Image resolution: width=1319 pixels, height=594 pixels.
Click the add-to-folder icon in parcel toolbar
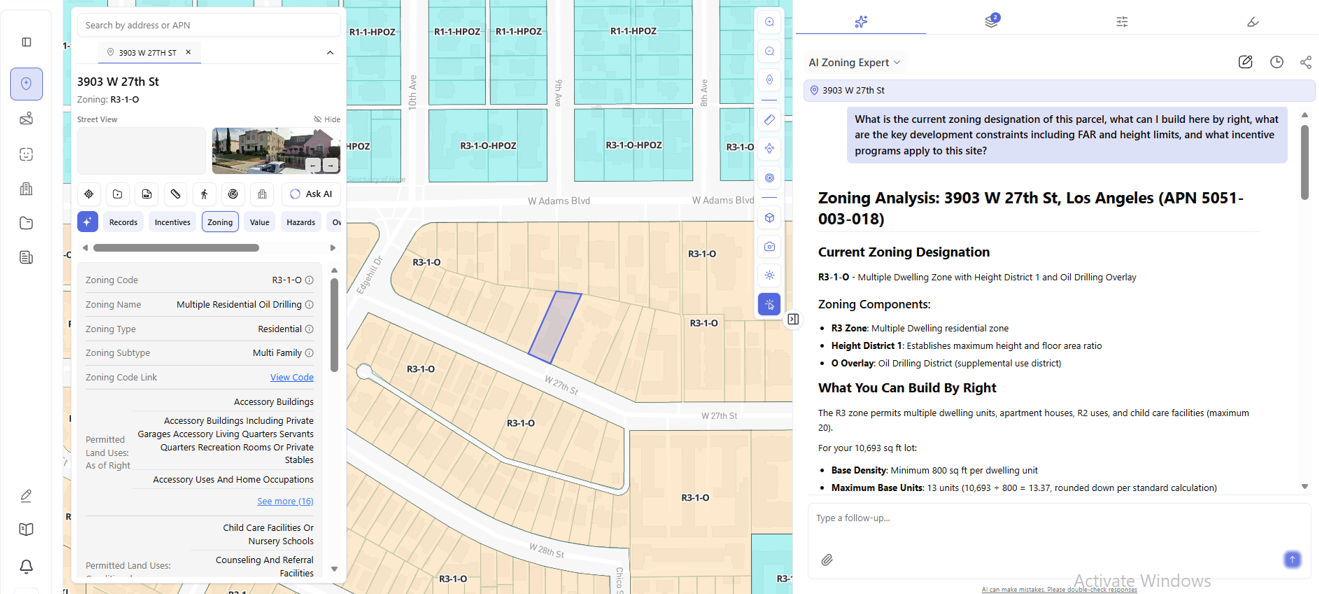pos(118,194)
